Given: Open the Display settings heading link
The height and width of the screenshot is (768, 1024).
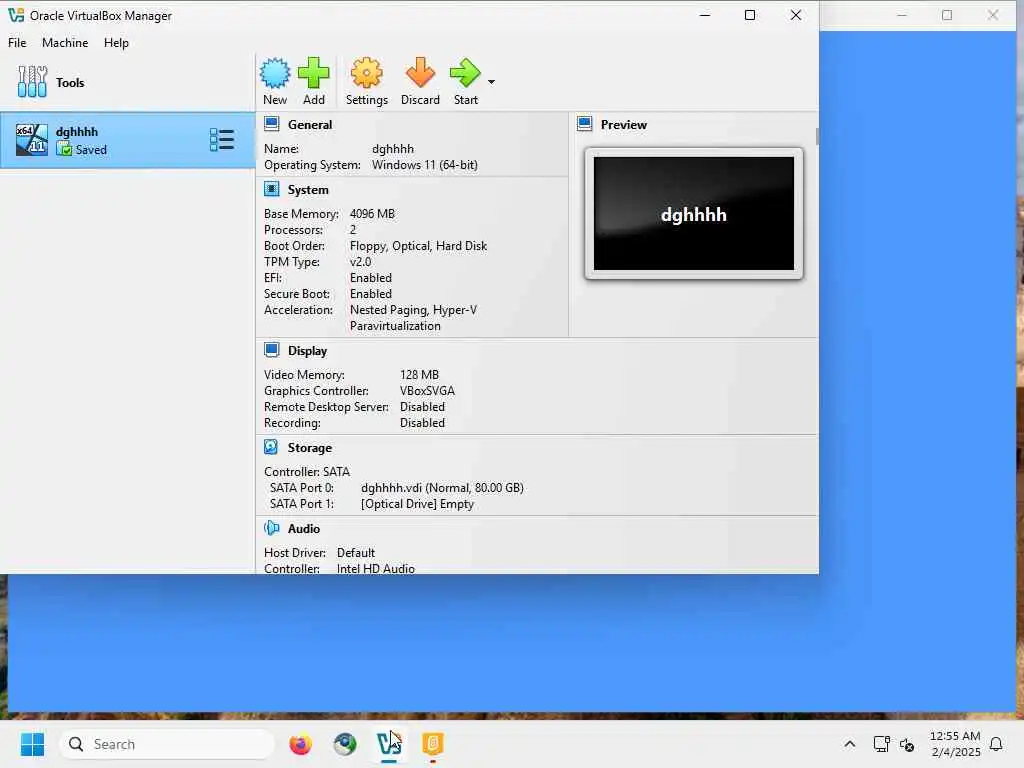Looking at the screenshot, I should tap(307, 351).
